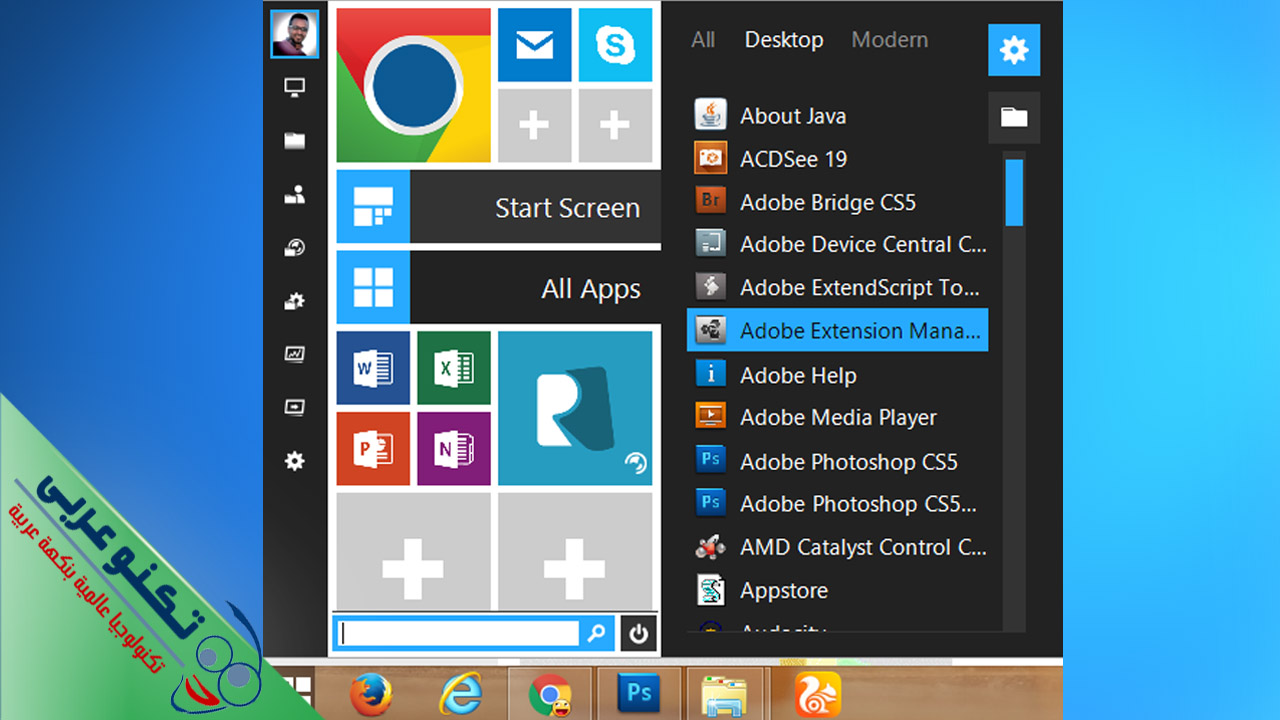1280x720 pixels.
Task: Open the PowerPoint tile
Action: (x=373, y=449)
